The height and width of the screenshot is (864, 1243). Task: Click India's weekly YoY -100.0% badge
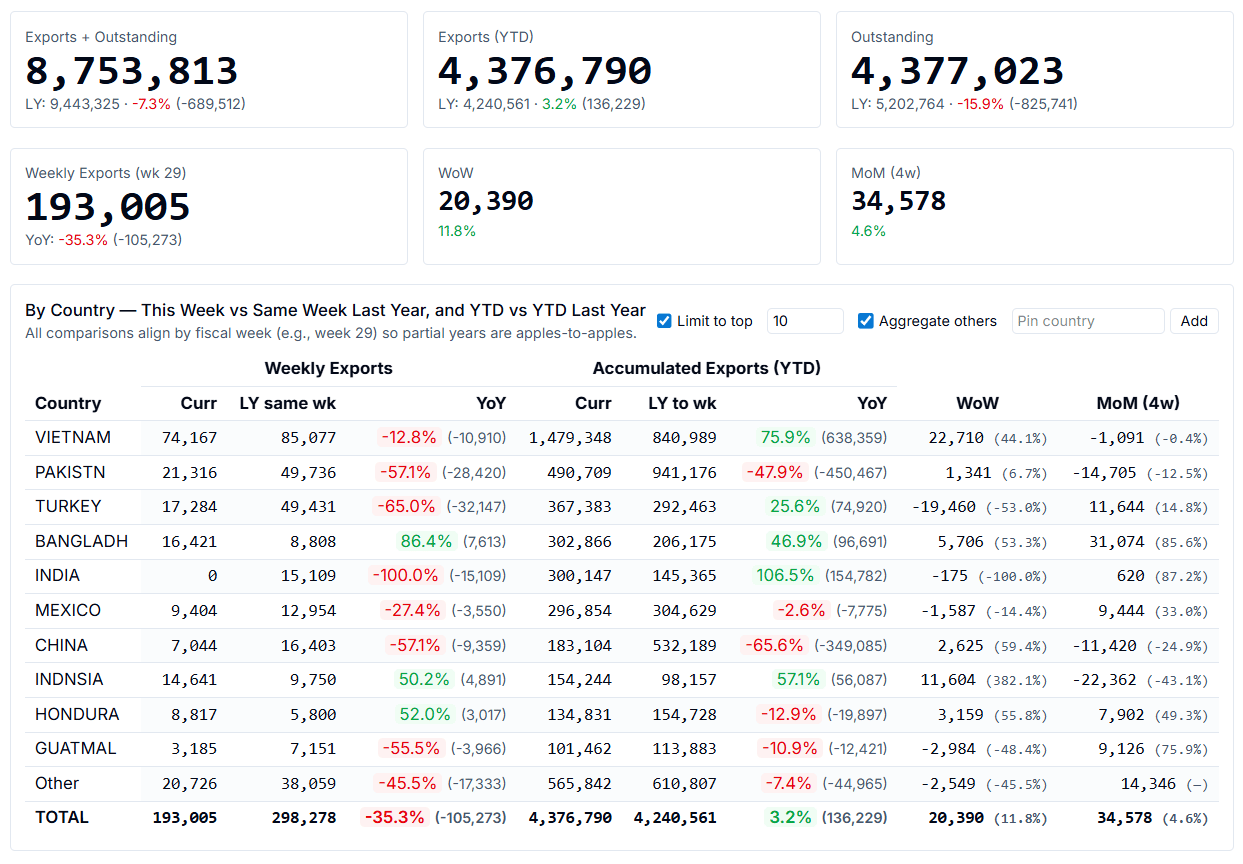coord(405,575)
